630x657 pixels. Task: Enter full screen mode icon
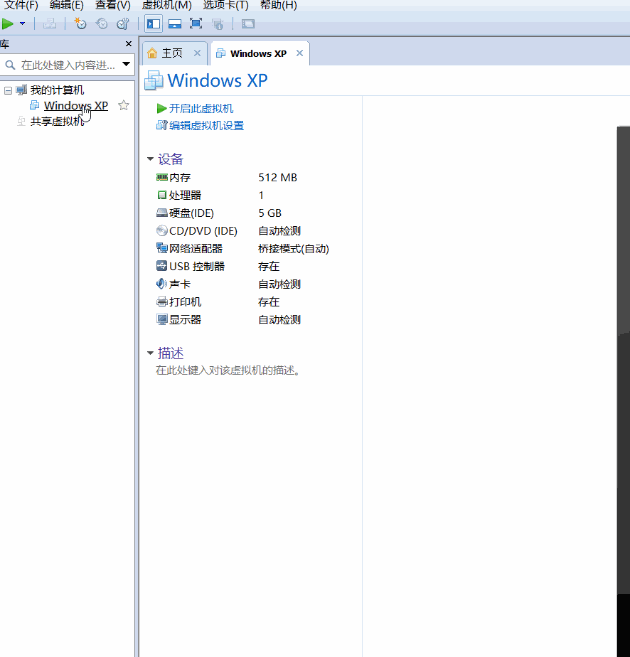point(196,24)
